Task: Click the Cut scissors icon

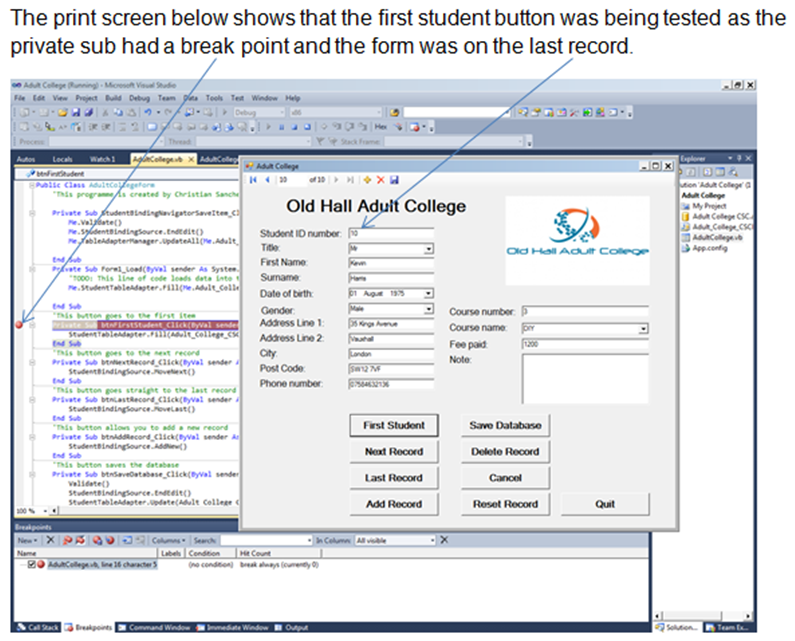Action: (x=105, y=112)
